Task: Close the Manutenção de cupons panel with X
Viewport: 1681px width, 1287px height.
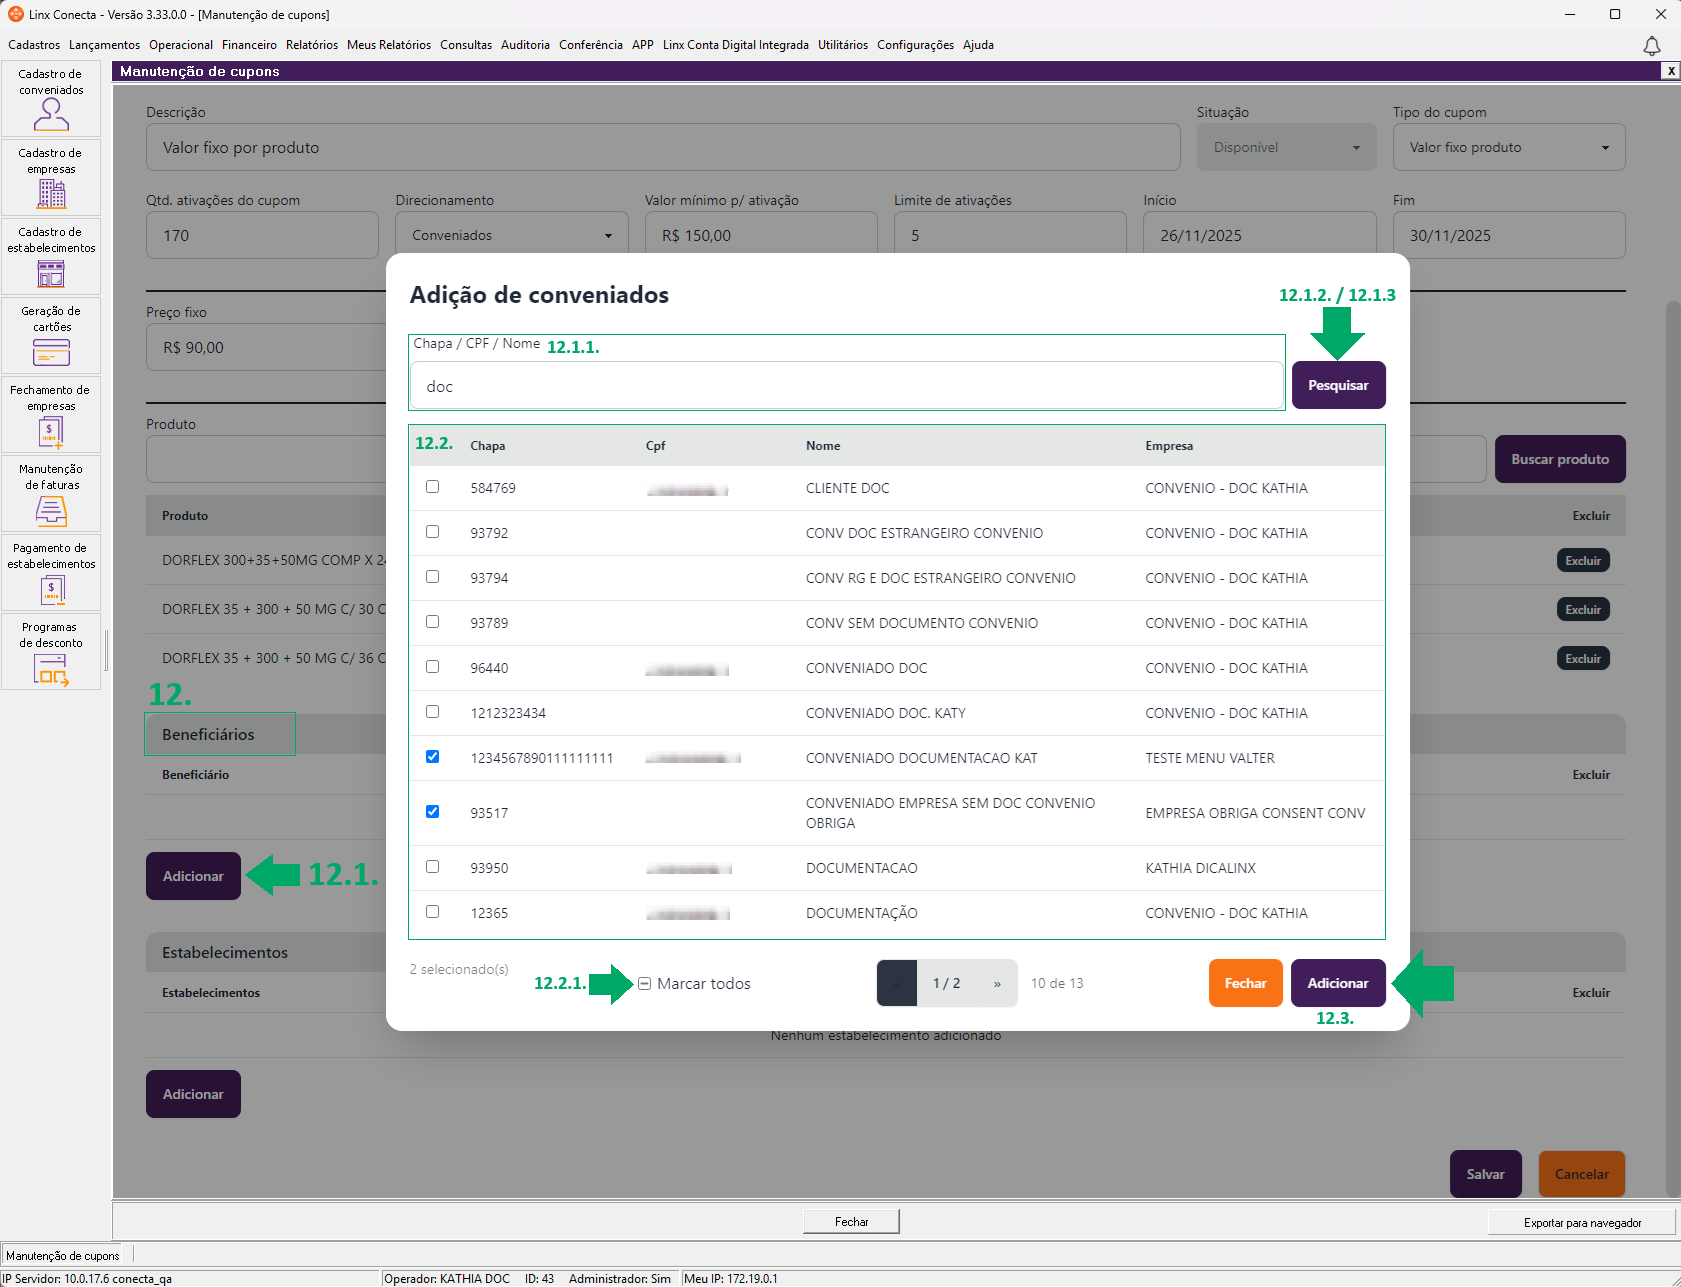Action: click(x=1671, y=71)
